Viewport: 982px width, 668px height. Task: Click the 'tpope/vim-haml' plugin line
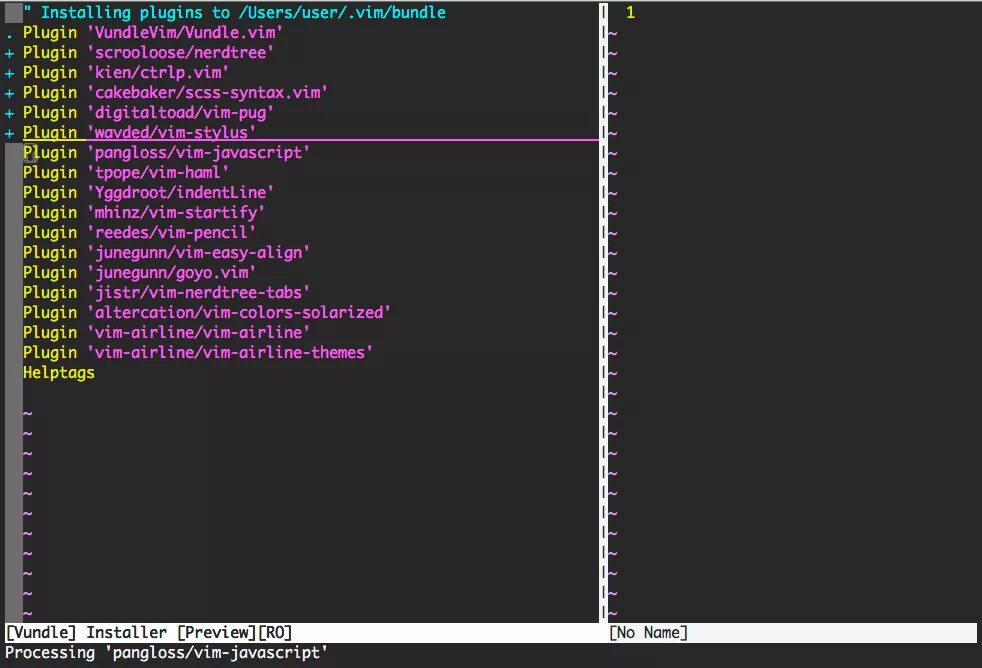[x=126, y=173]
